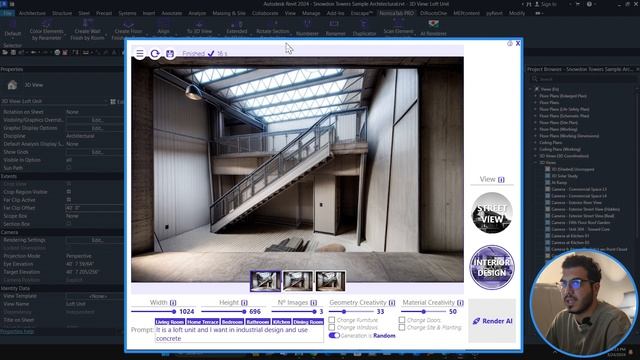640x360 pixels.
Task: Click the To 3D View ribbon tool
Action: [199, 27]
